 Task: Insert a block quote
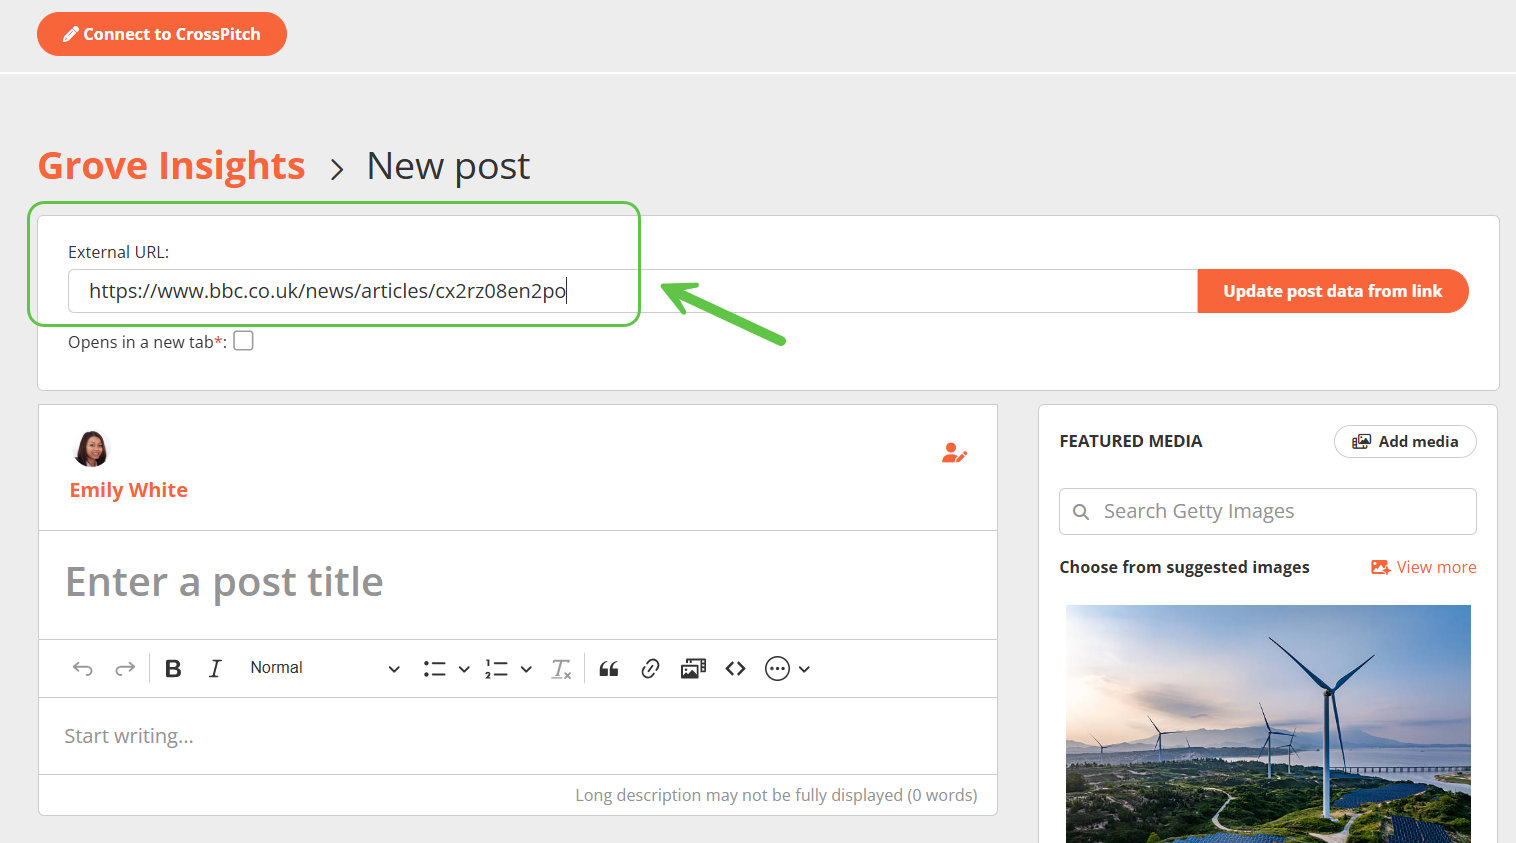608,669
